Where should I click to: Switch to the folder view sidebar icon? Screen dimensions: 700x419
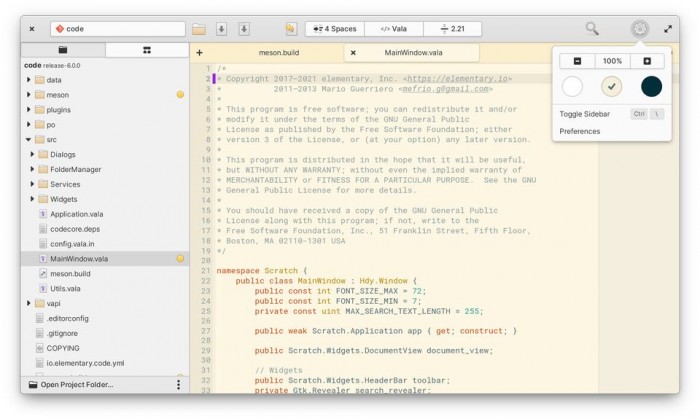point(62,50)
